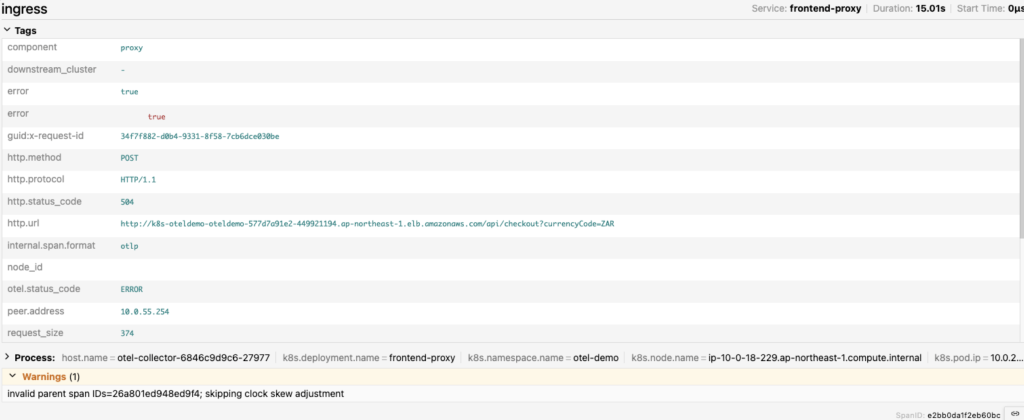Copy the span deep link icon
1024x420 pixels.
tap(1012, 413)
